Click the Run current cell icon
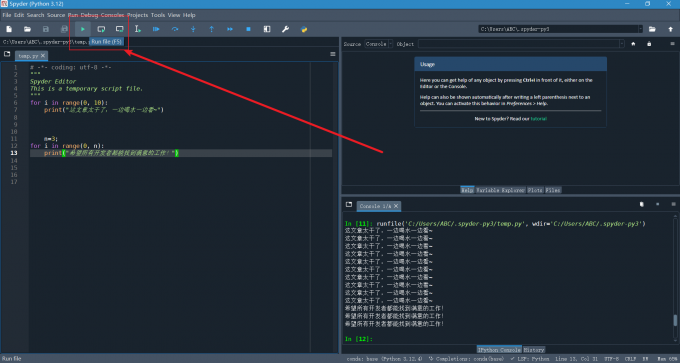The image size is (680, 363). tap(101, 29)
